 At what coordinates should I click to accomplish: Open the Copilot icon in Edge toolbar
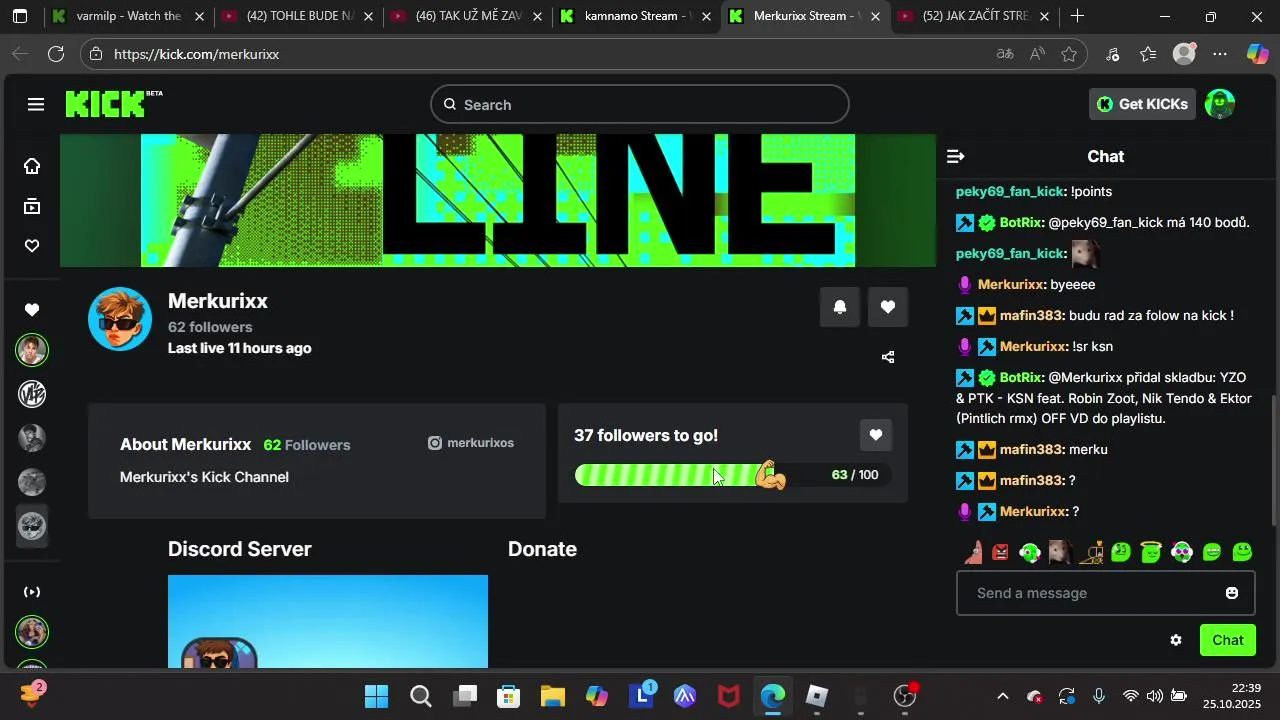pyautogui.click(x=1257, y=54)
